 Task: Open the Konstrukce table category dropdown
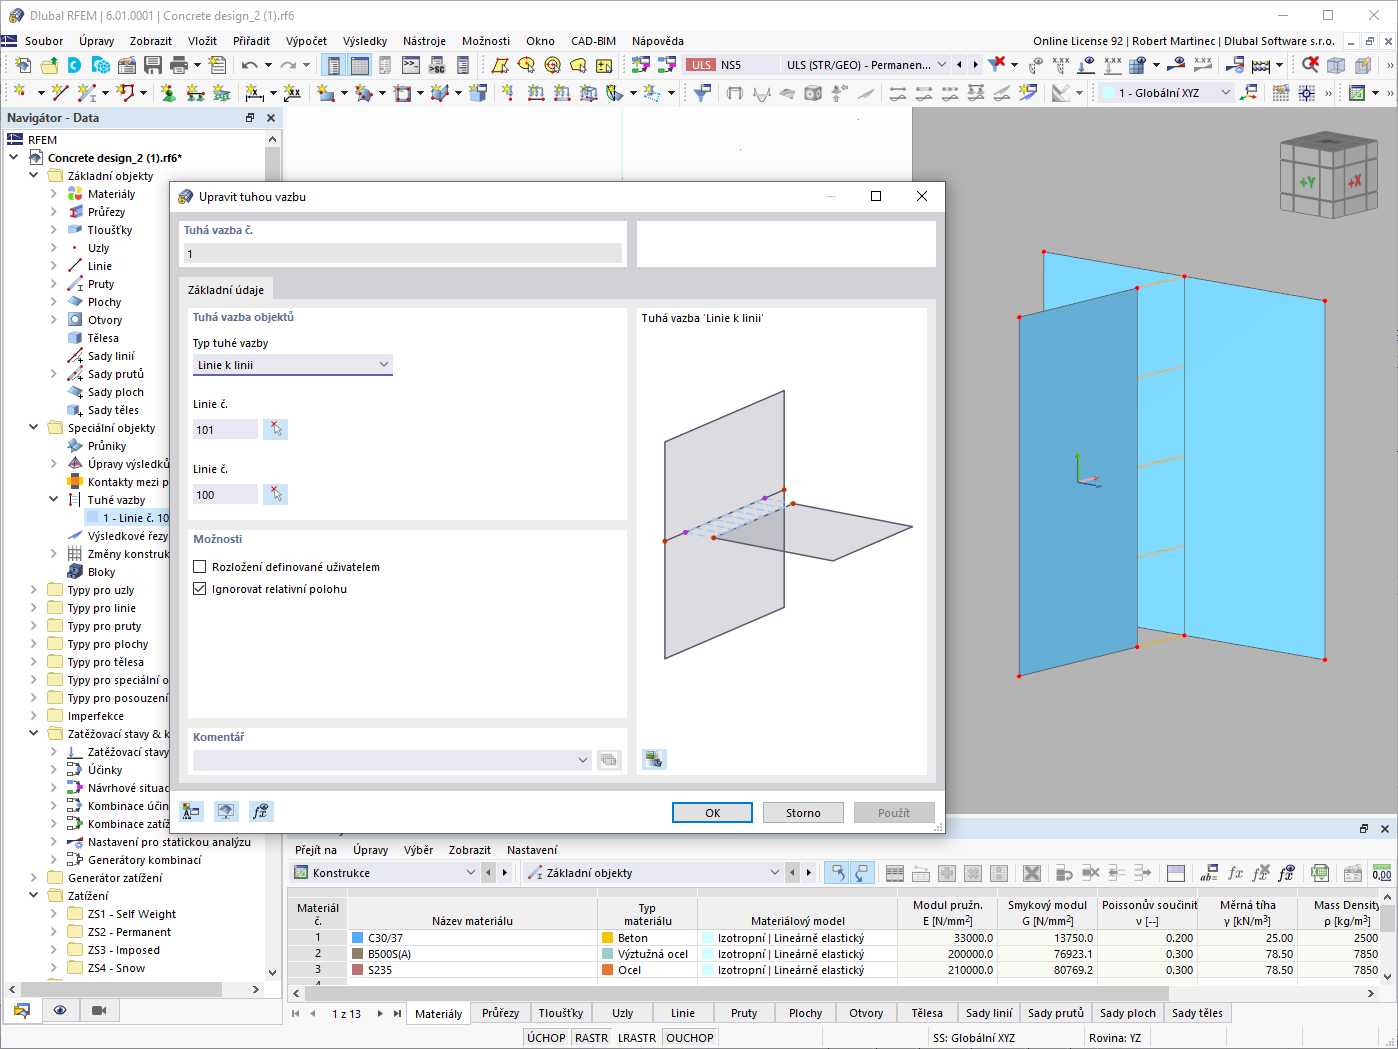(x=470, y=873)
